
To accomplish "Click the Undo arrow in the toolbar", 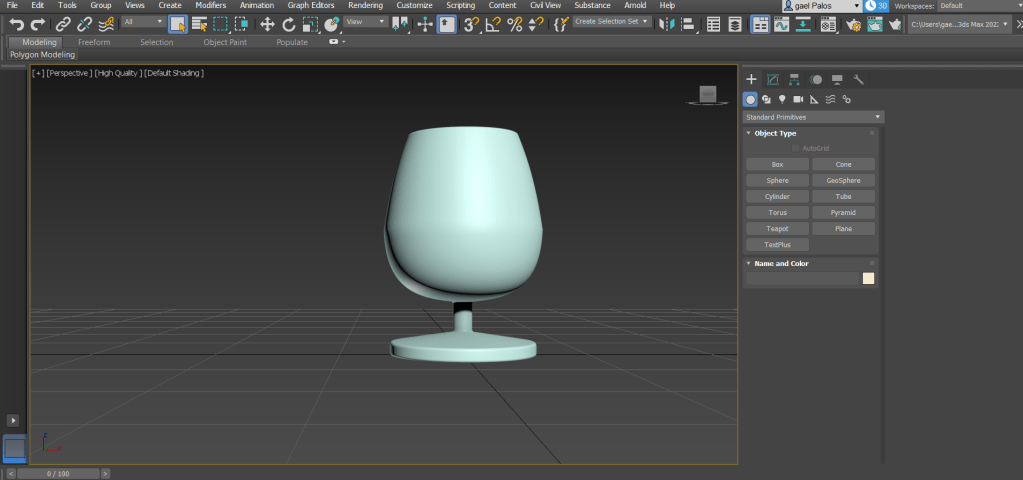I will point(16,23).
